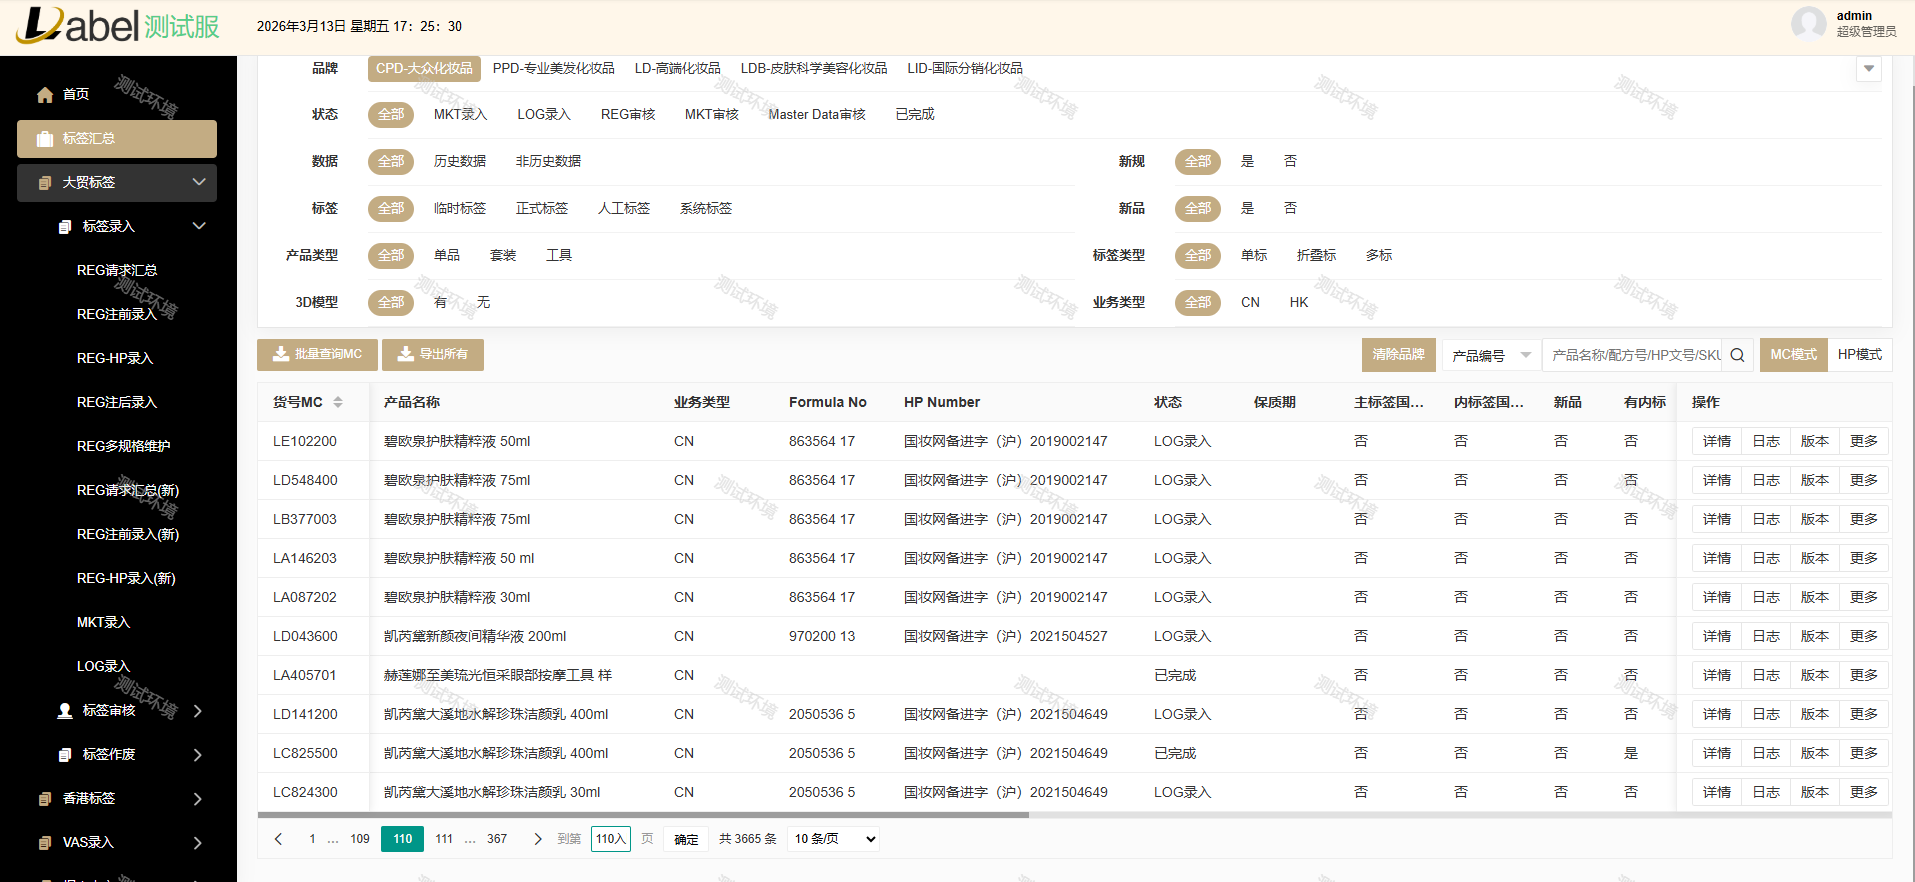The height and width of the screenshot is (882, 1915).
Task: Go to page 367
Action: [497, 839]
